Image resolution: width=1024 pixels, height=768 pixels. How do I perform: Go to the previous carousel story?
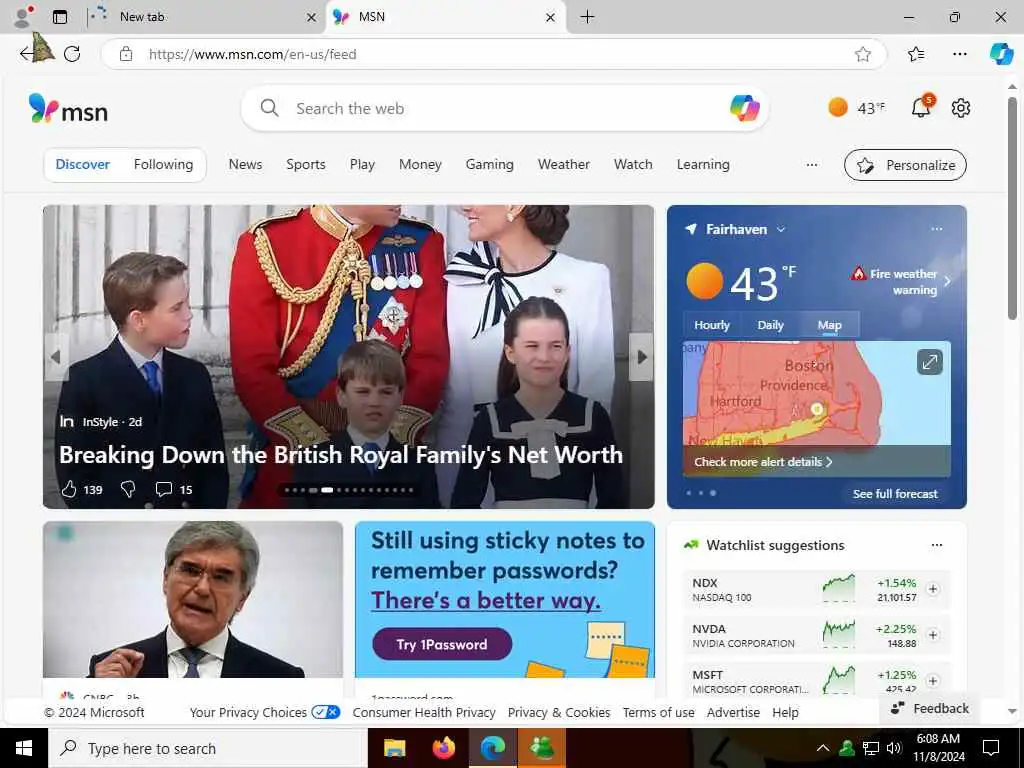56,357
